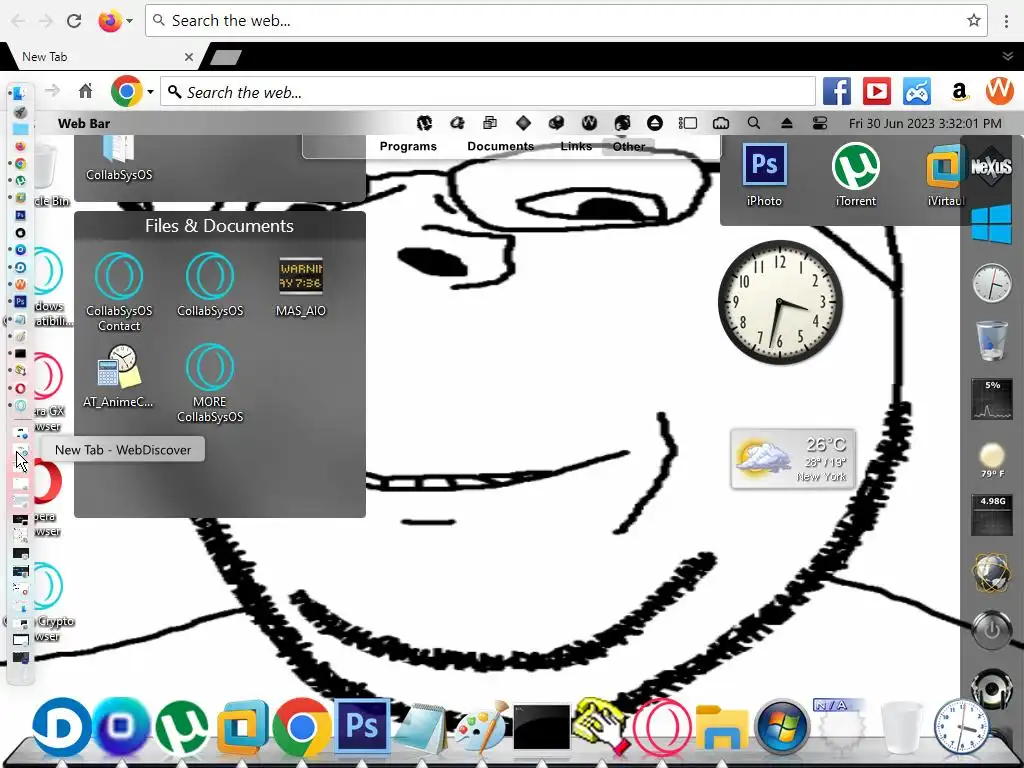Screen dimensions: 1024x768
Task: Open the Recycle Bin in right dock
Action: (x=991, y=340)
